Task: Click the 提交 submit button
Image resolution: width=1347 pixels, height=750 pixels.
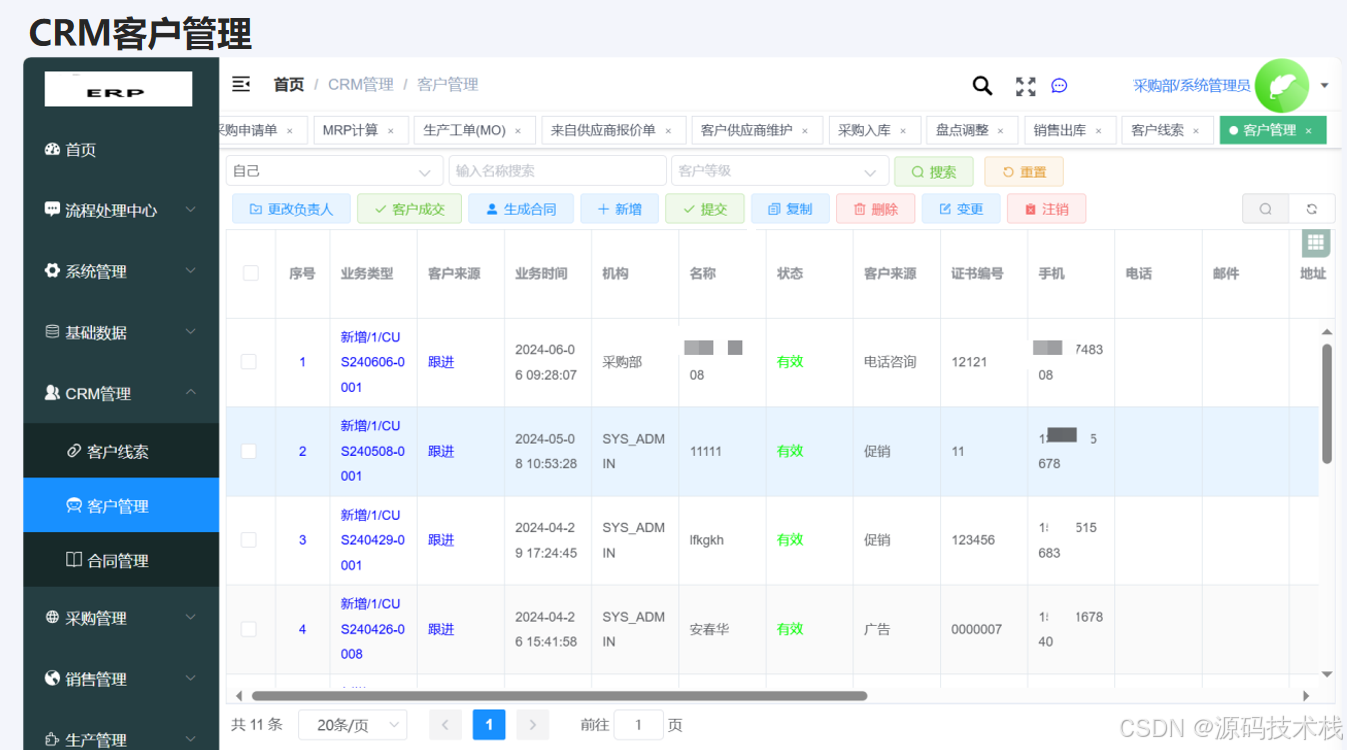Action: point(704,209)
